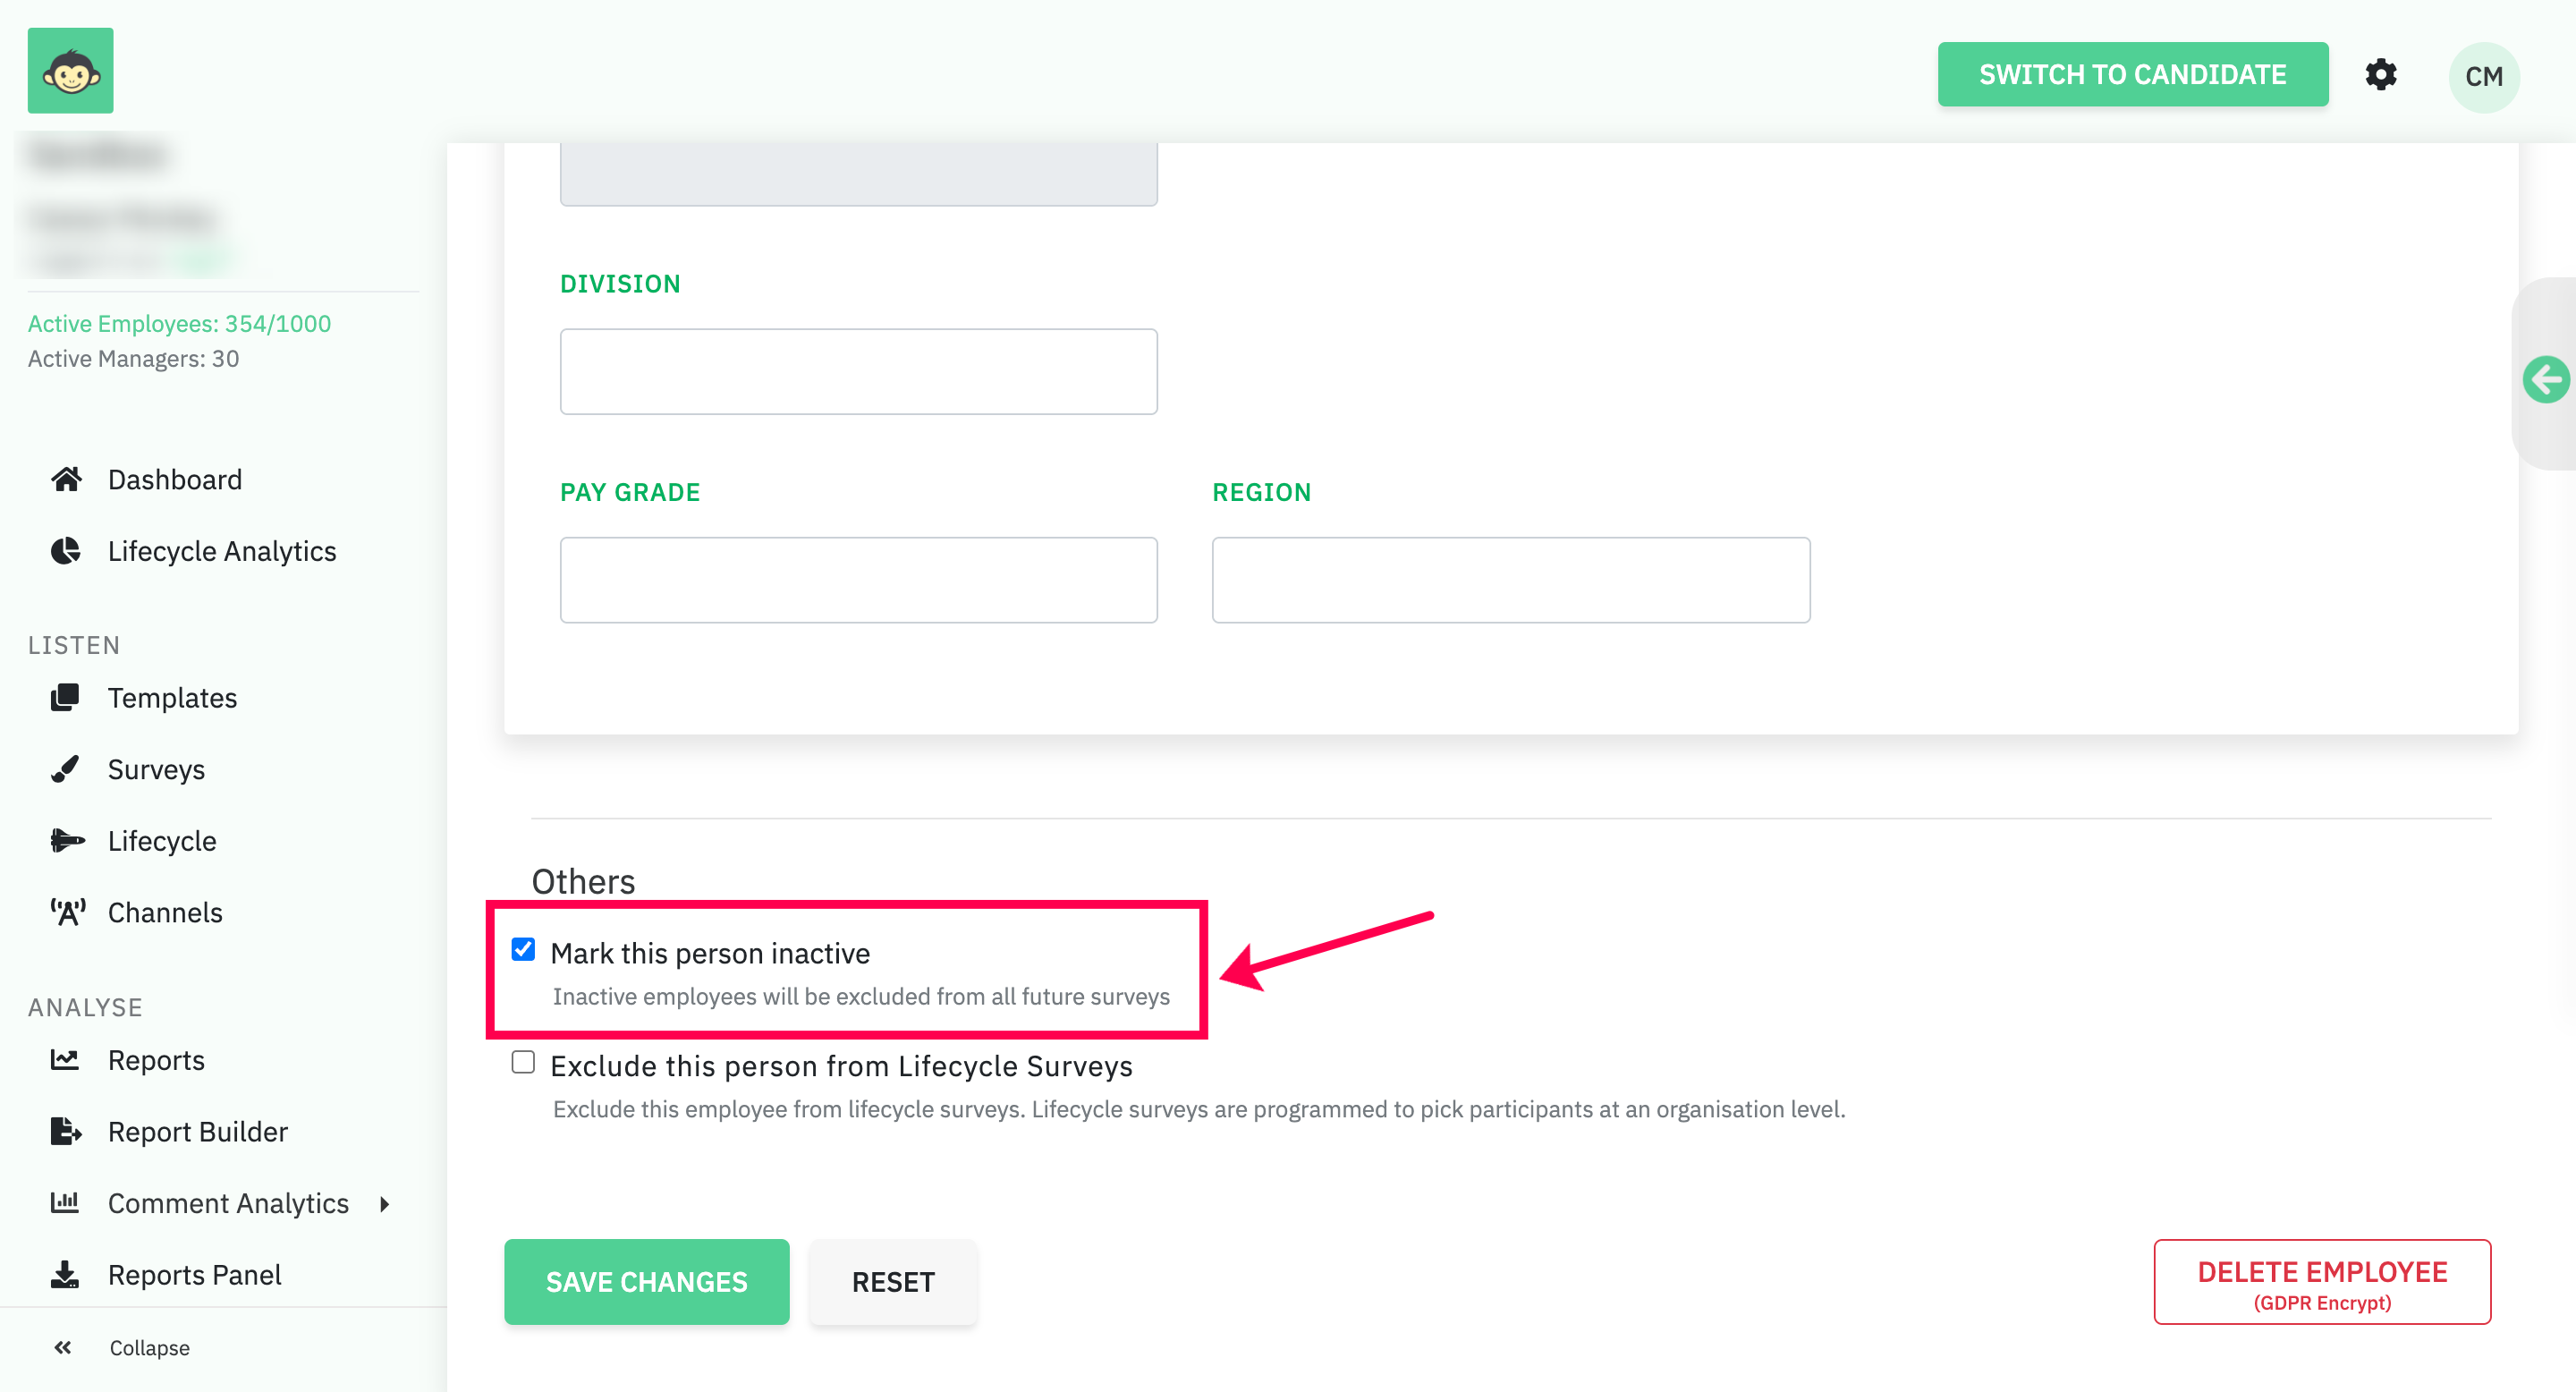Click the Lifecycle Analytics pie chart icon

coord(66,551)
